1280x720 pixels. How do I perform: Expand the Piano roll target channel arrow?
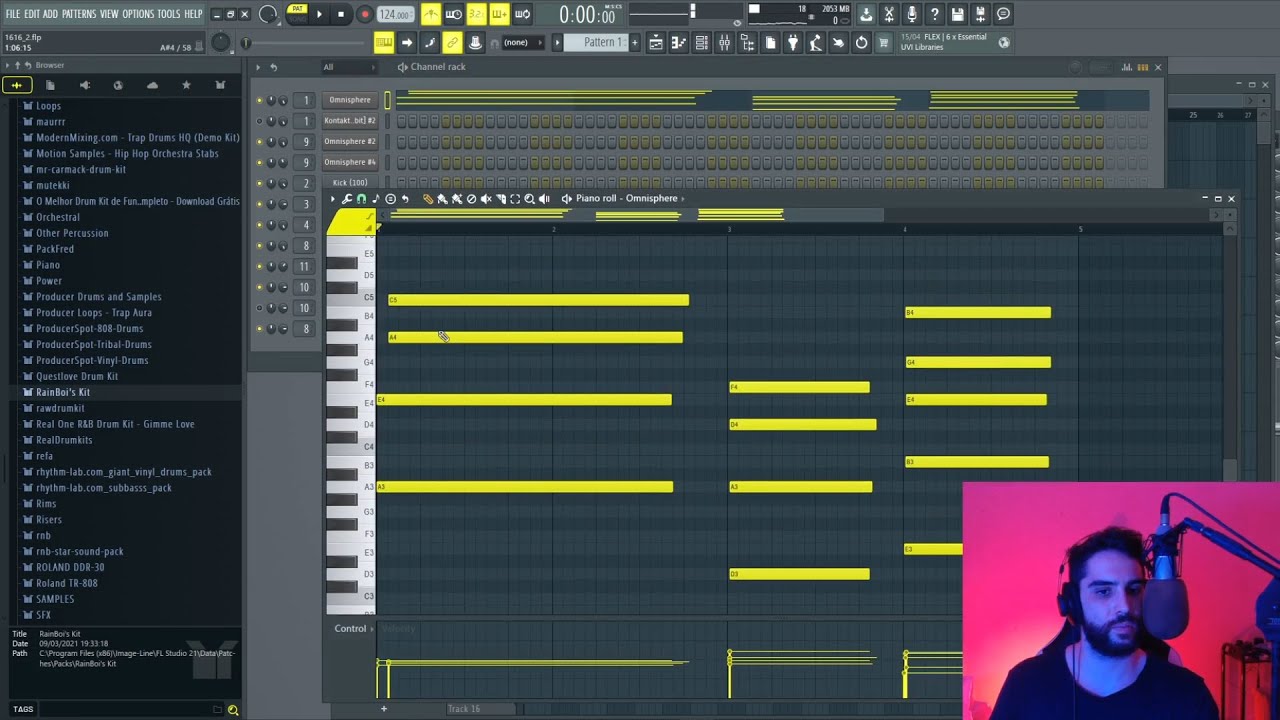click(683, 199)
